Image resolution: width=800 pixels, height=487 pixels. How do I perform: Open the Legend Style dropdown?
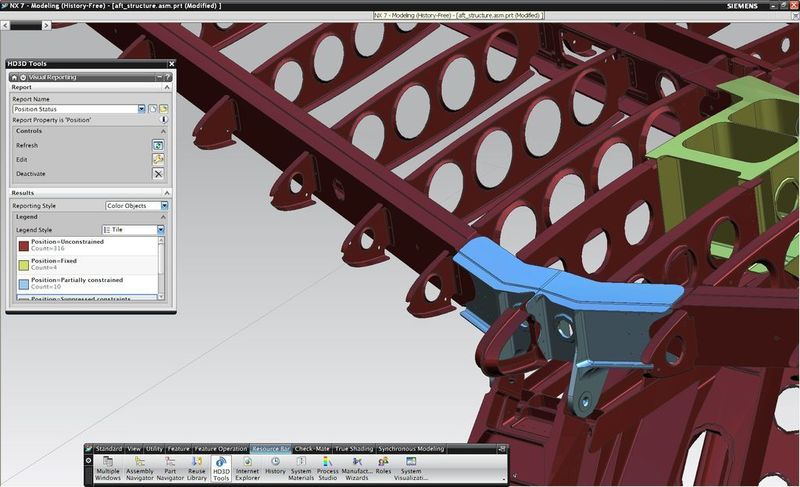coord(161,230)
